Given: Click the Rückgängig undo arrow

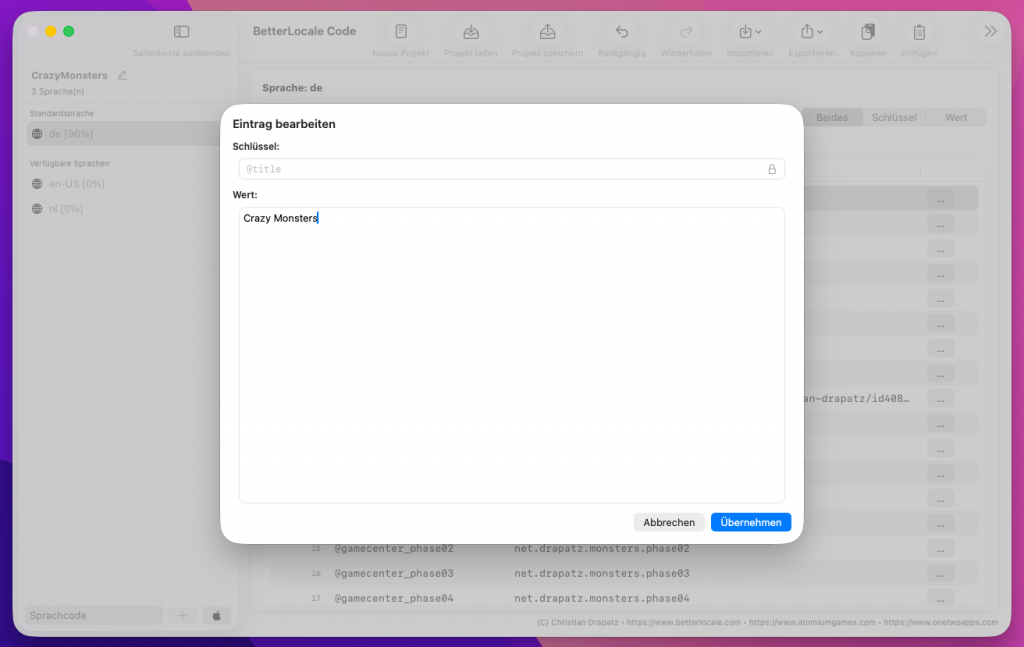Looking at the screenshot, I should pos(622,32).
